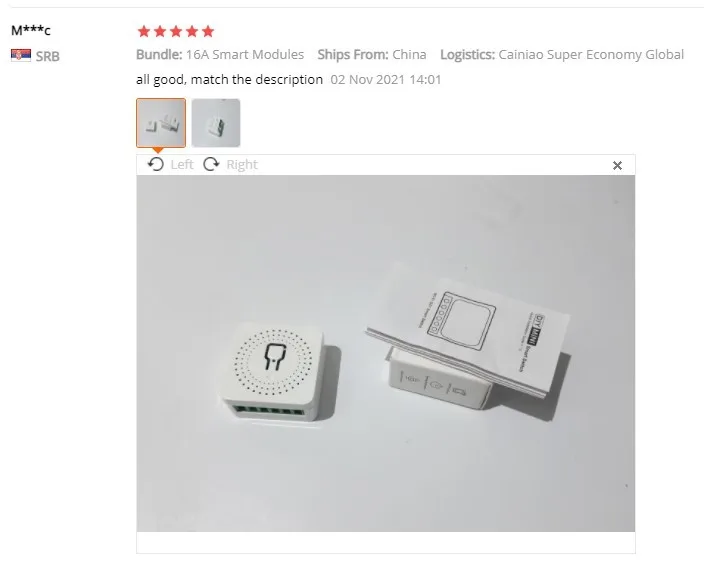Select "Cainiao Super Economy Global" logistics text
704x564 pixels.
pos(591,54)
